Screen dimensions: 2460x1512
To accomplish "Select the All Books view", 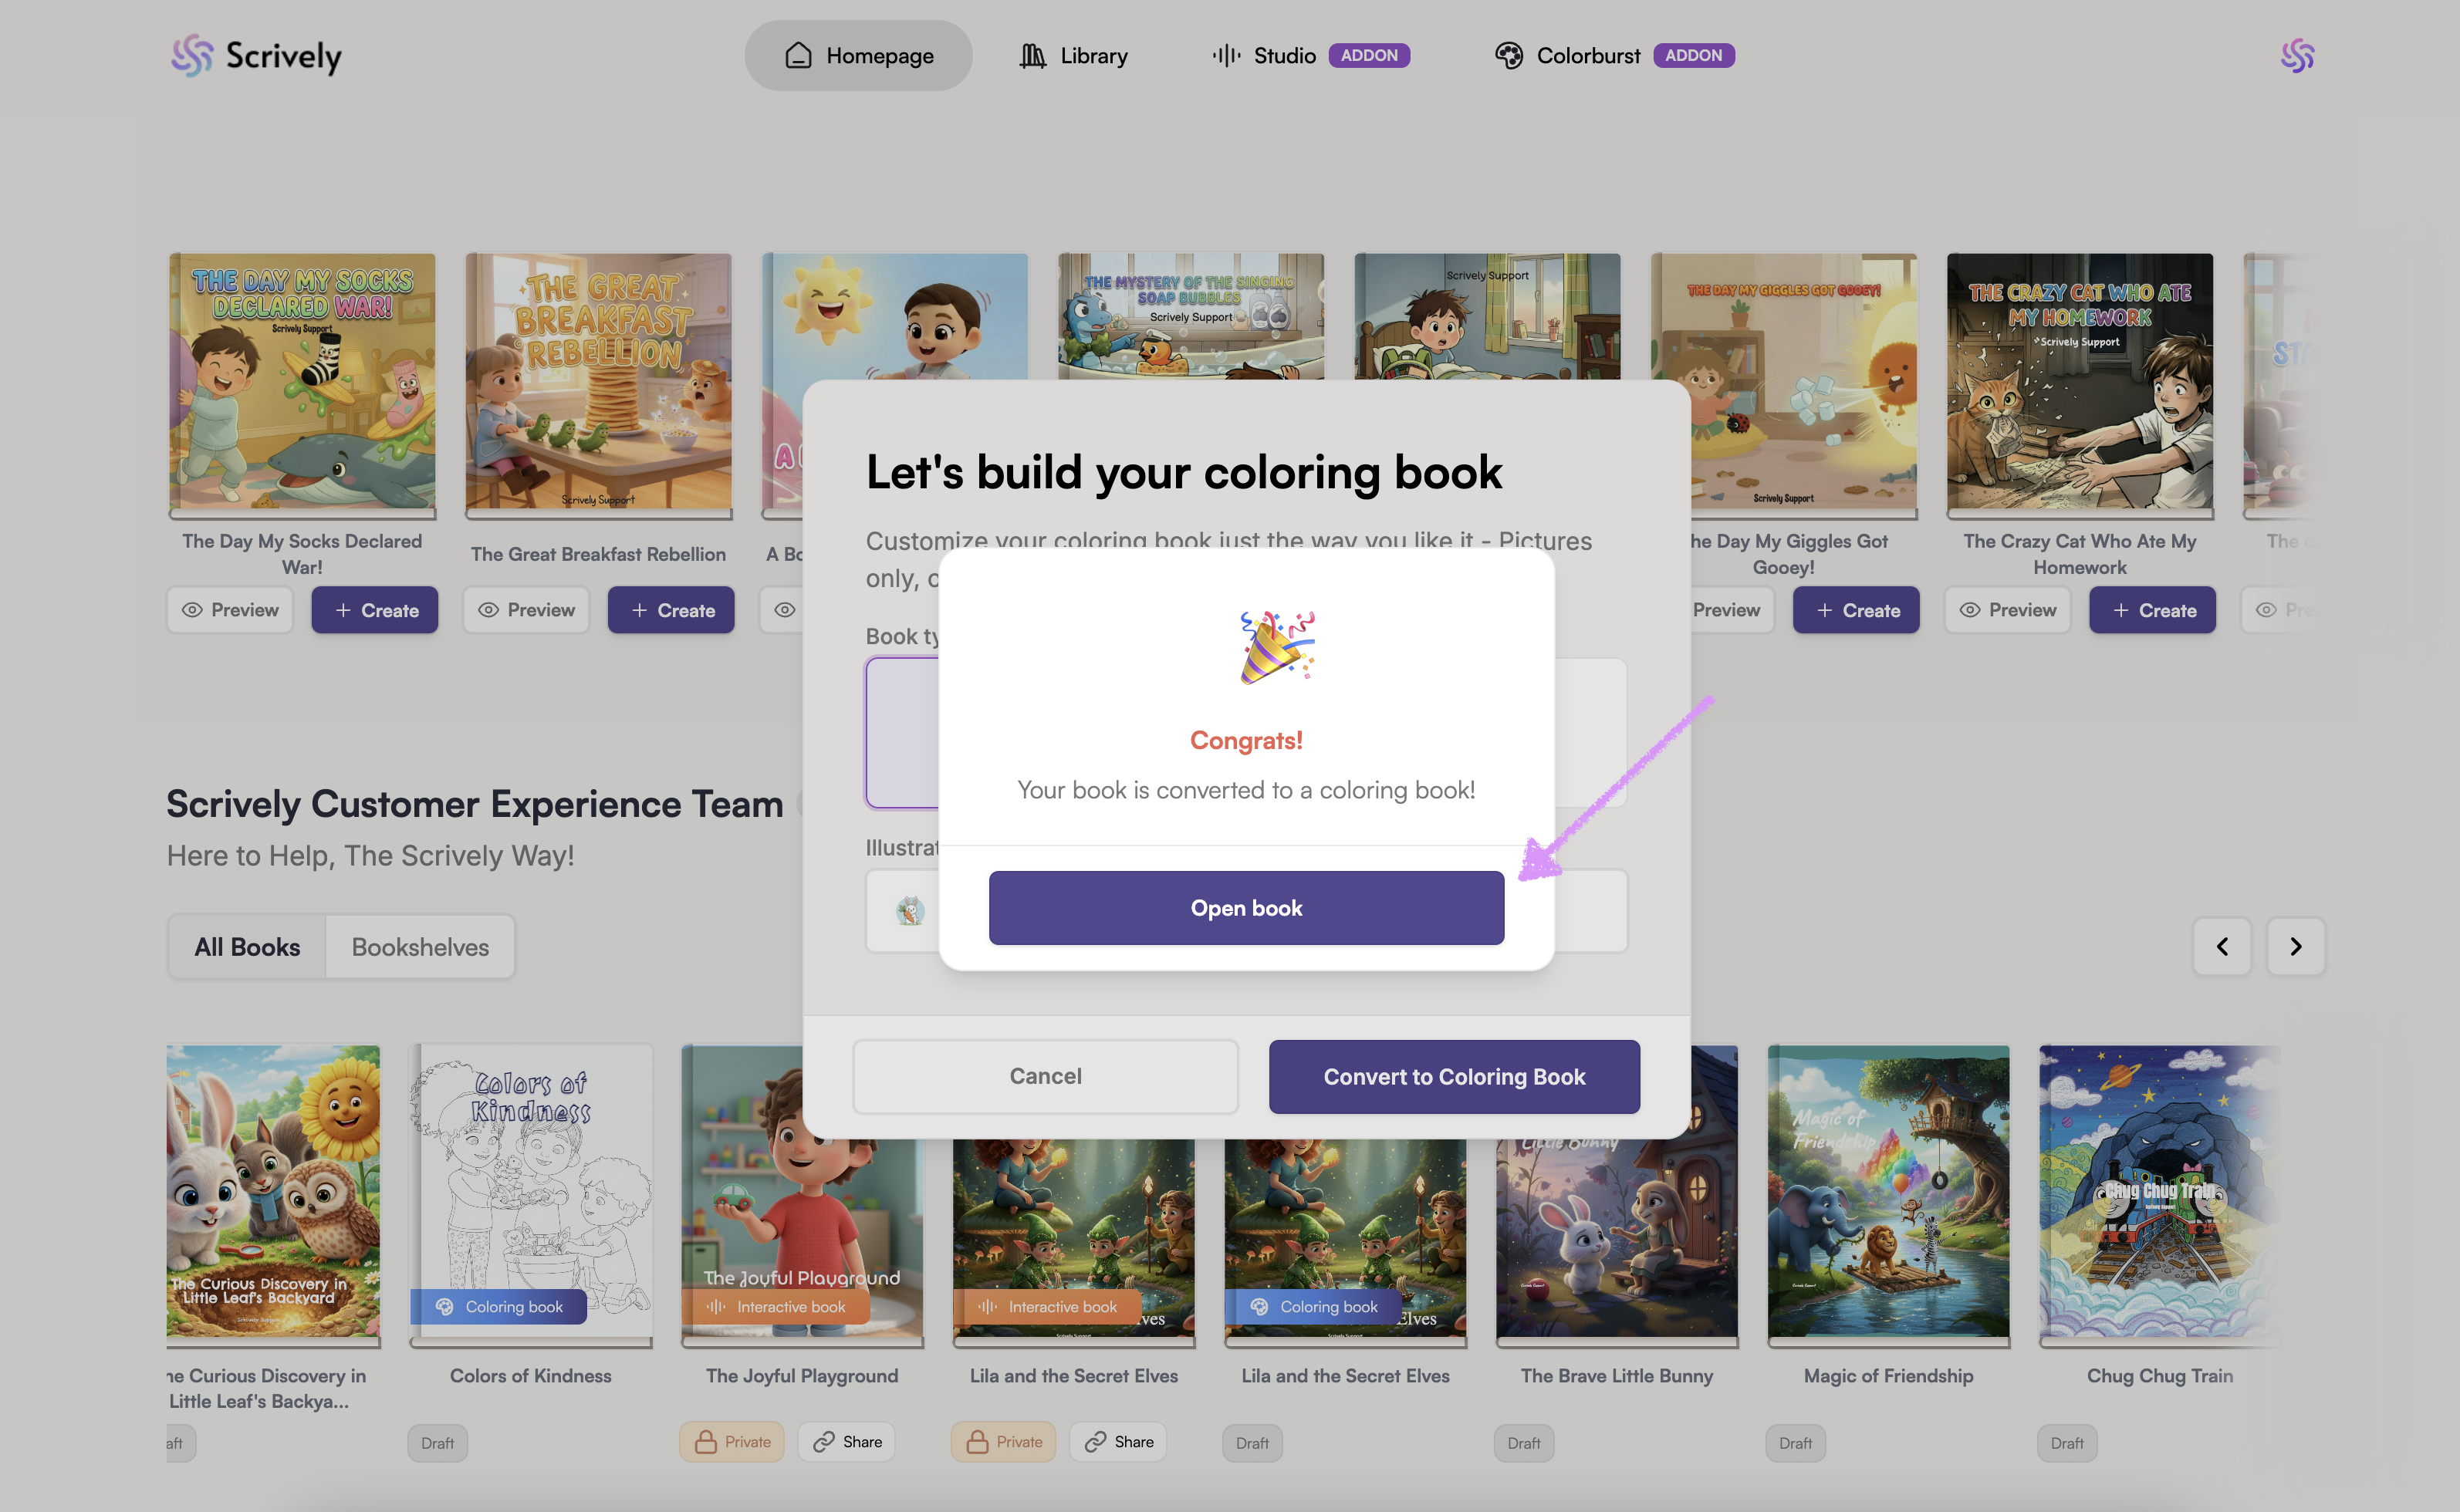I will coord(247,947).
